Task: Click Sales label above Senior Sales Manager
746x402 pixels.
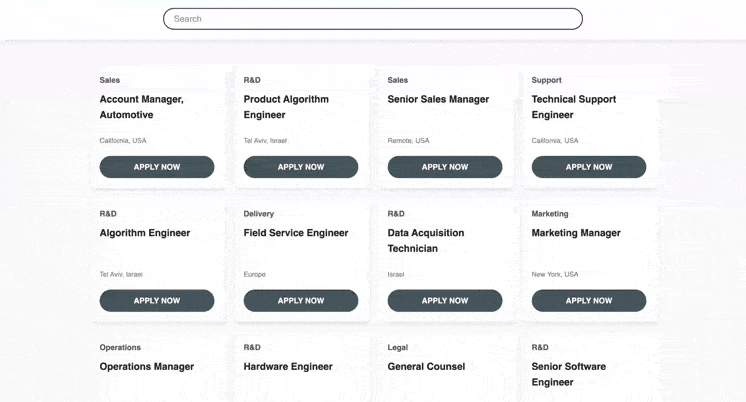Action: click(x=398, y=80)
